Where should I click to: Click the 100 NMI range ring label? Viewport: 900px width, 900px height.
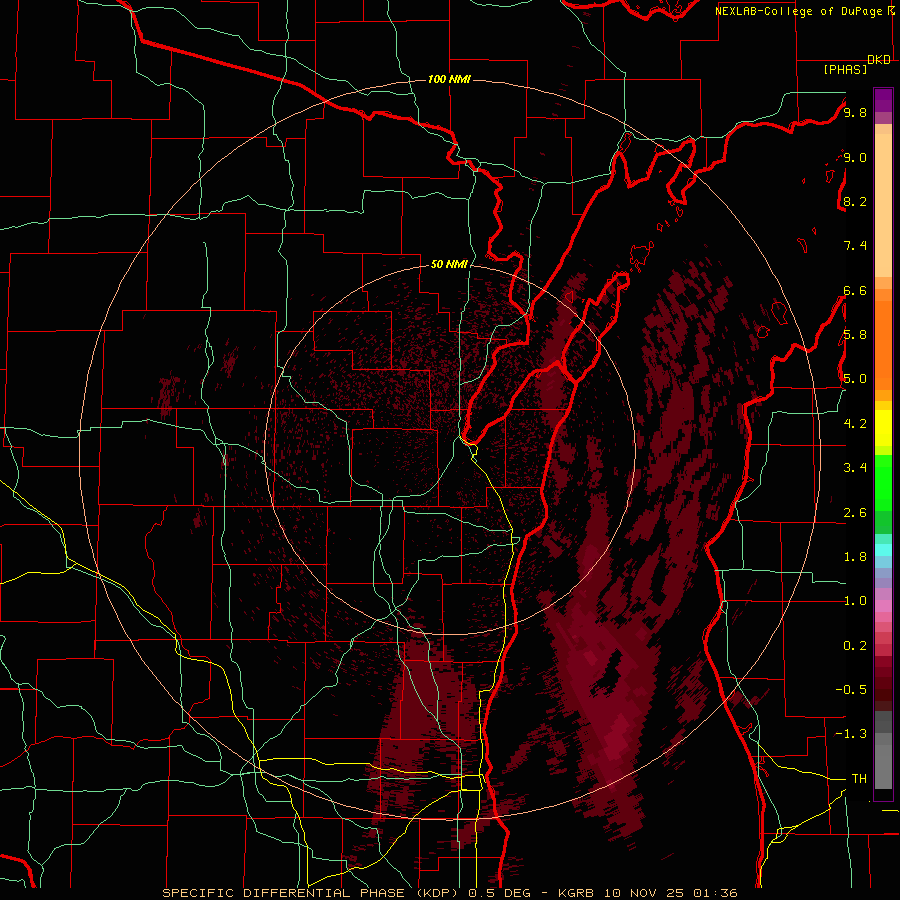[449, 79]
